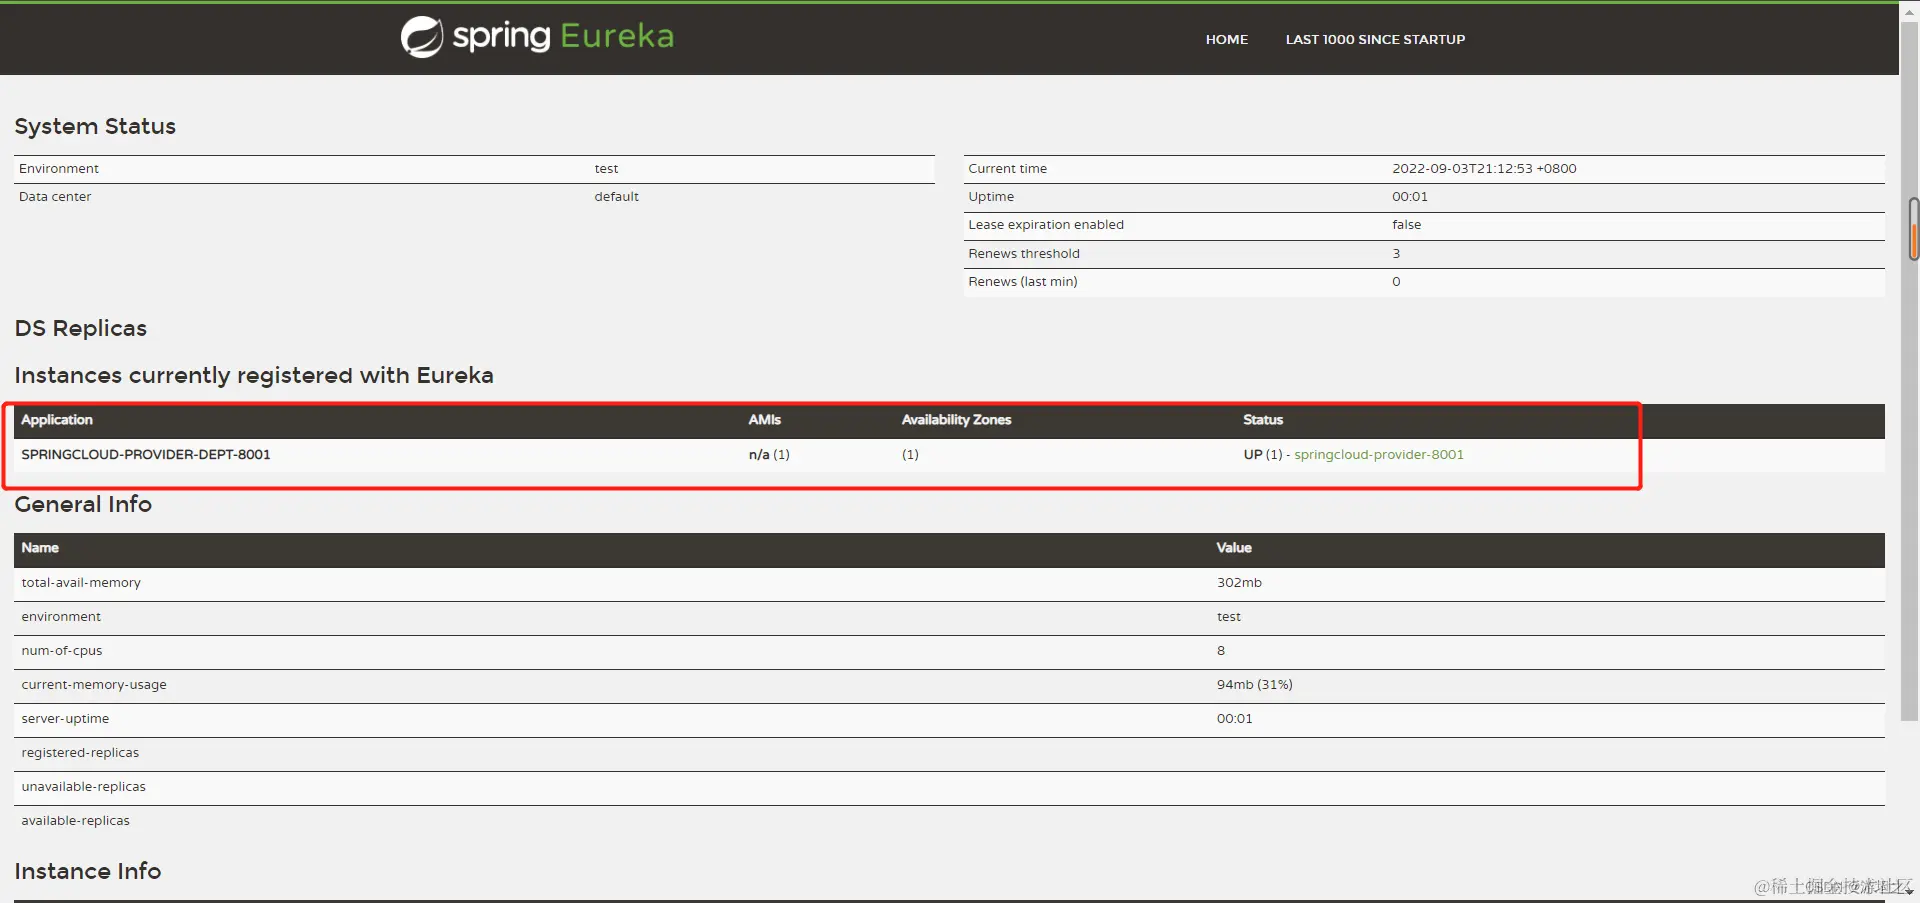The image size is (1920, 903).
Task: Click the AMIs column header
Action: [x=764, y=420]
